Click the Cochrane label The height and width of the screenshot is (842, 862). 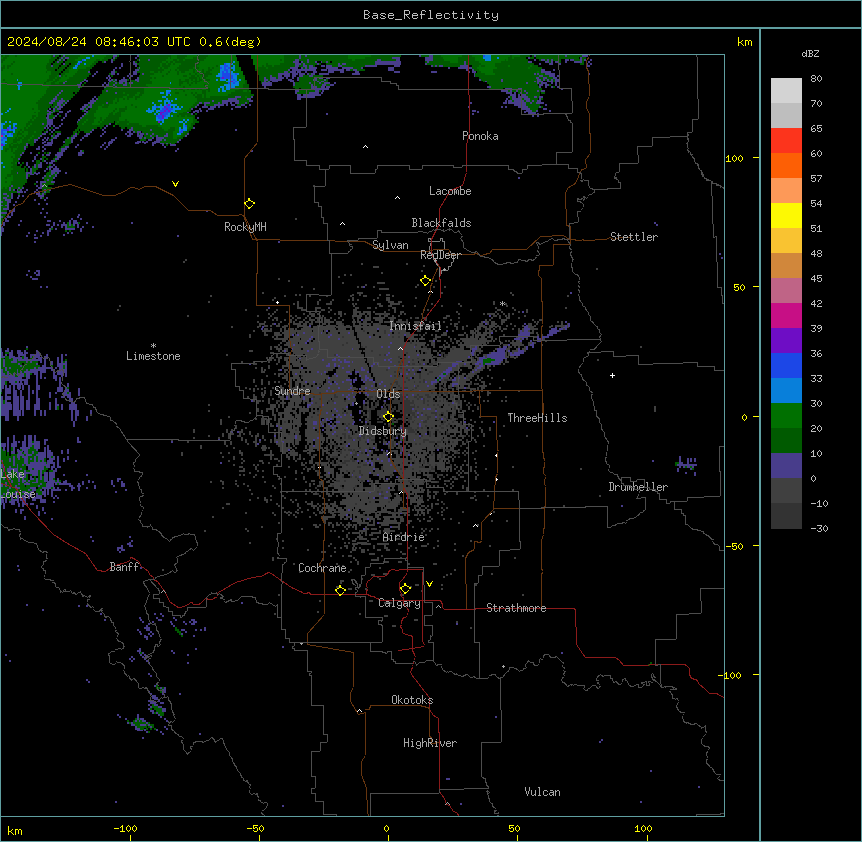pos(322,568)
